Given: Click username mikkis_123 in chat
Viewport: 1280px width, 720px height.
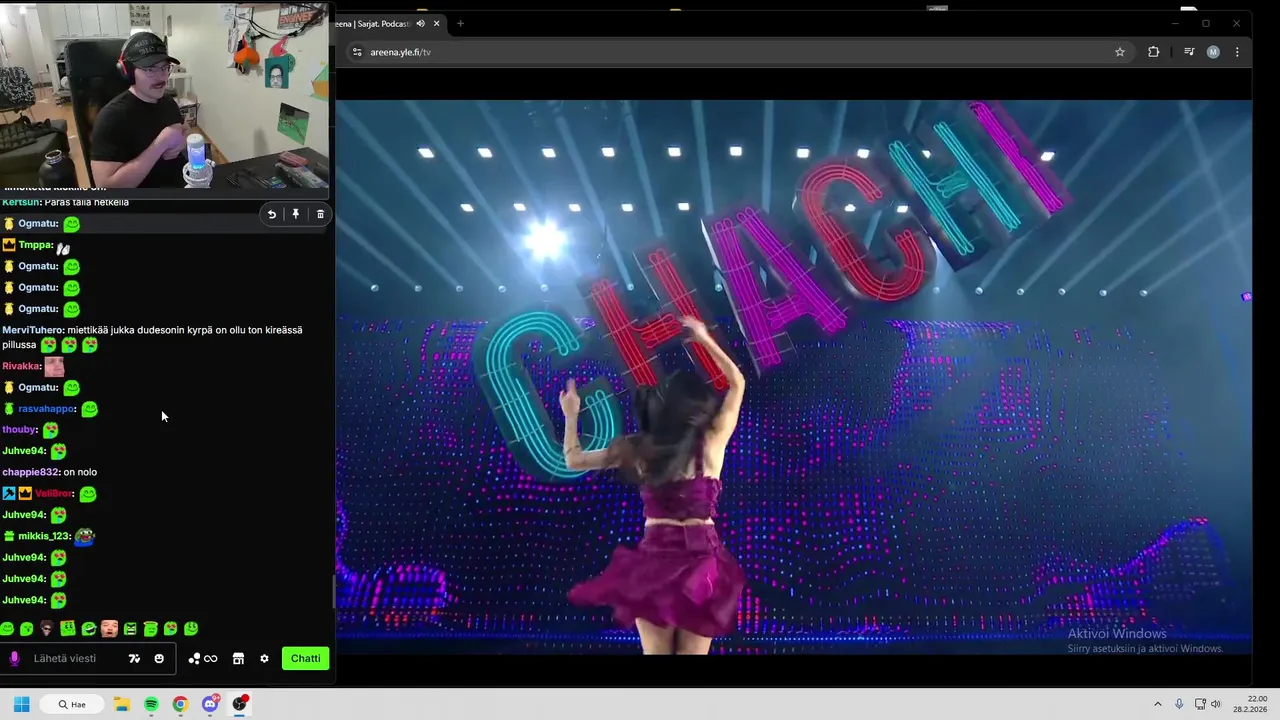Looking at the screenshot, I should tap(44, 536).
